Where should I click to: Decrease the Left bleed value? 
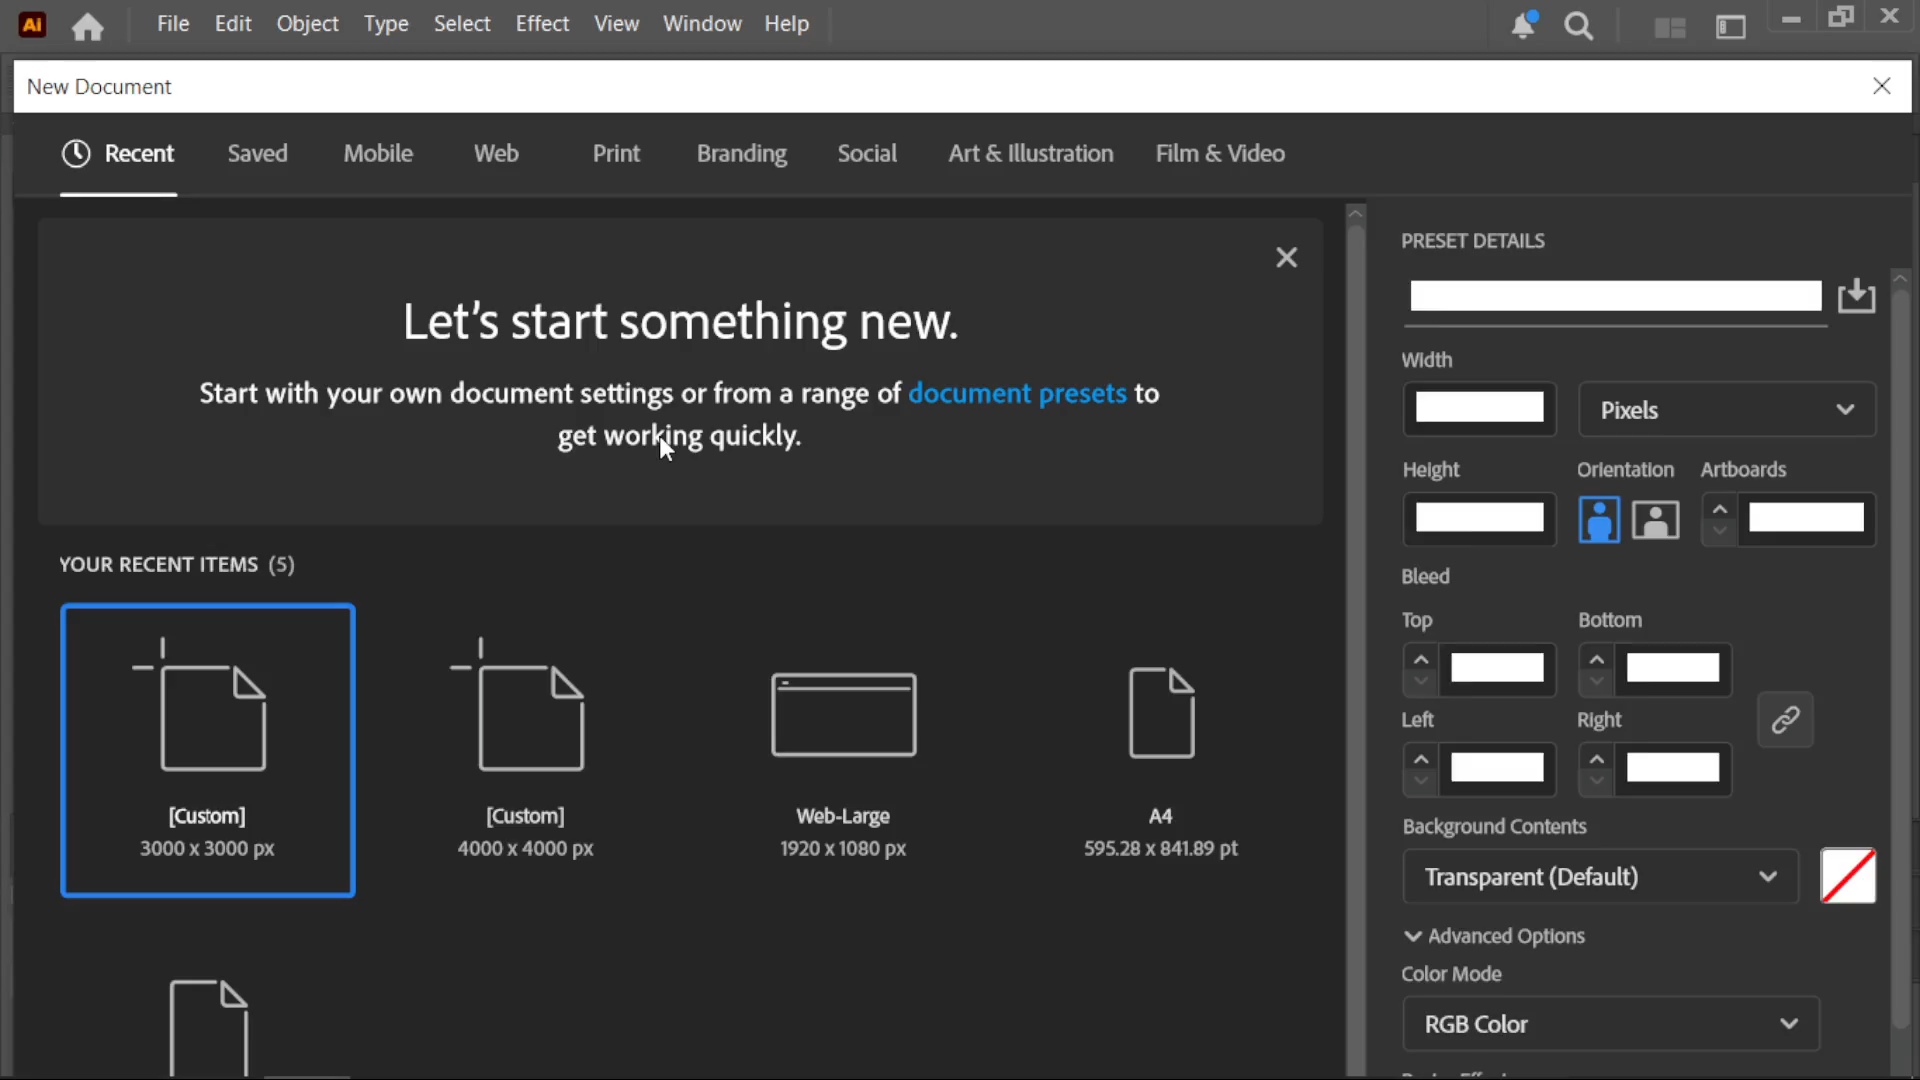coord(1421,782)
